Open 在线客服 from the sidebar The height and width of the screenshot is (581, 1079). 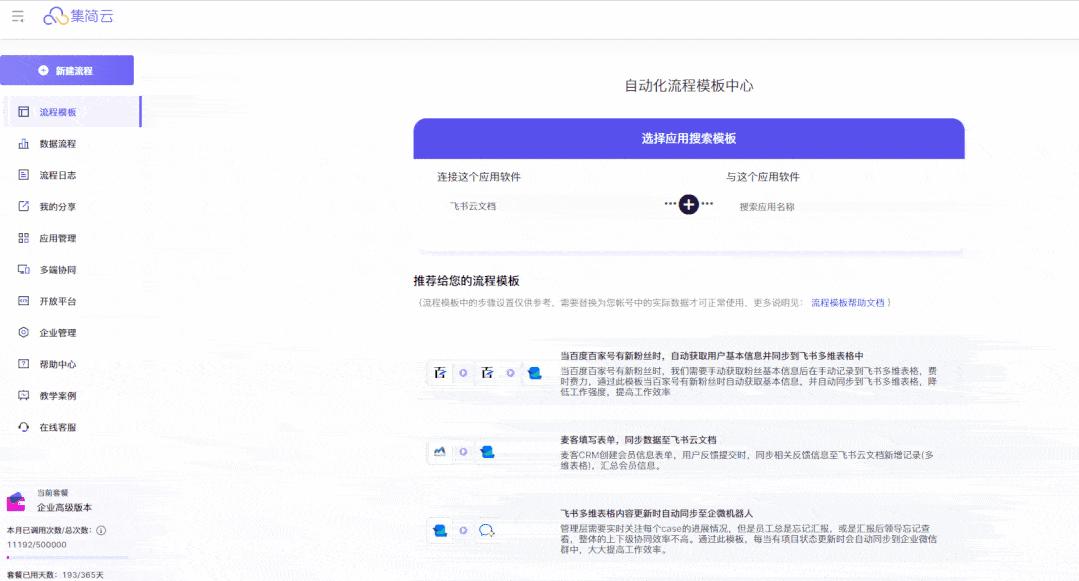[58, 429]
